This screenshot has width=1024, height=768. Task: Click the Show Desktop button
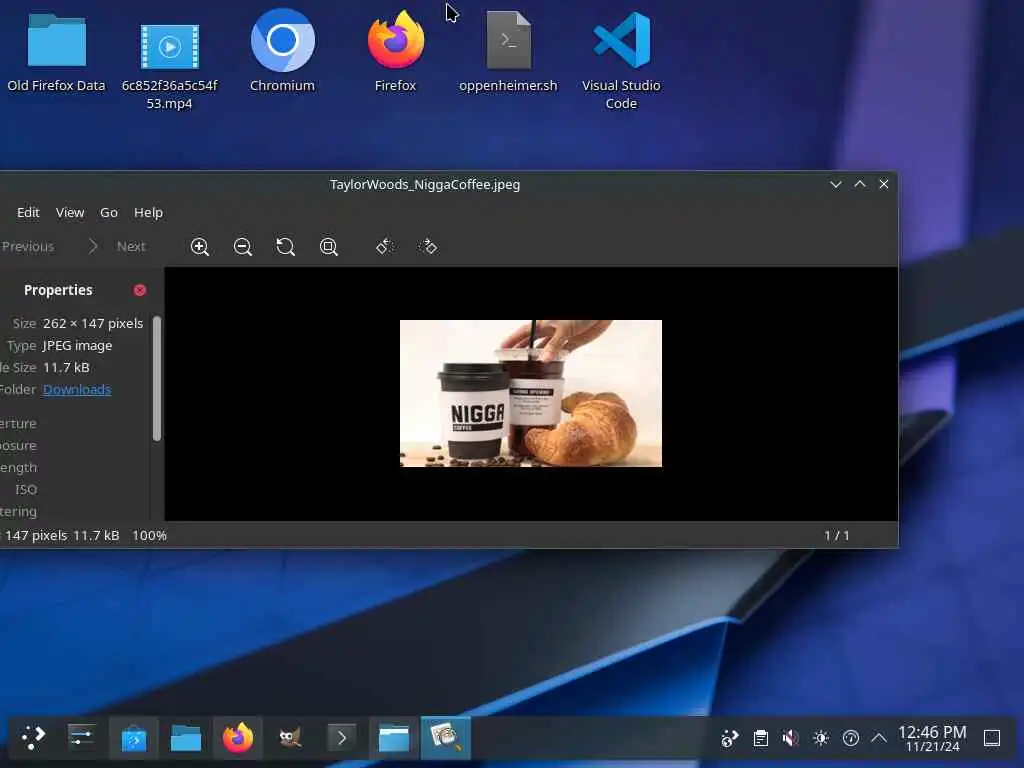coord(992,739)
